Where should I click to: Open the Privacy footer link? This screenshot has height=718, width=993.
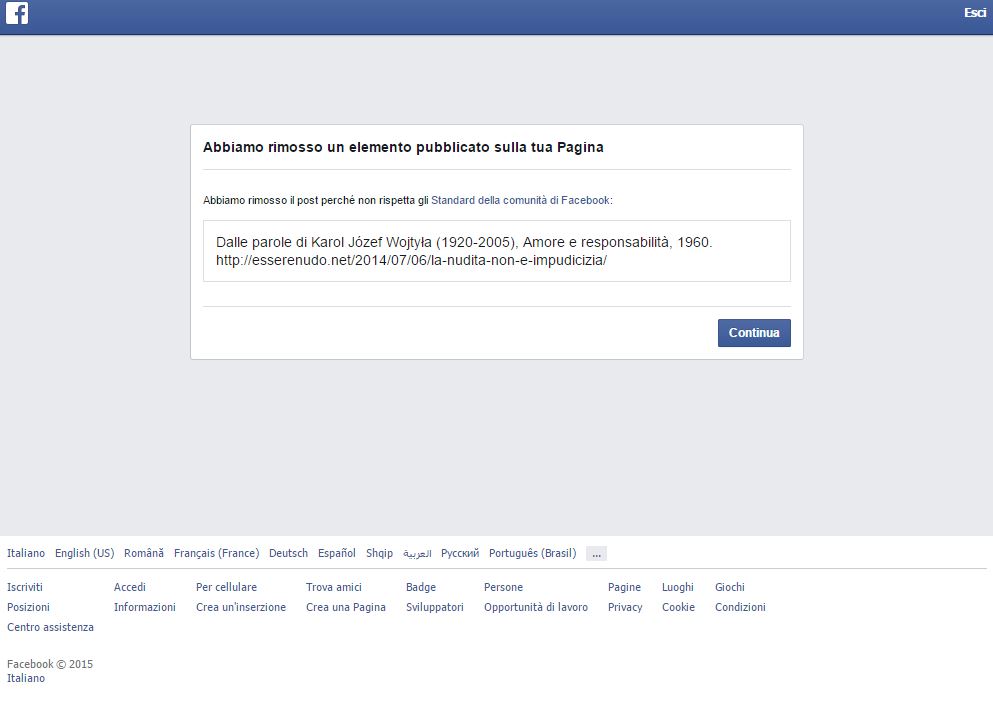625,607
